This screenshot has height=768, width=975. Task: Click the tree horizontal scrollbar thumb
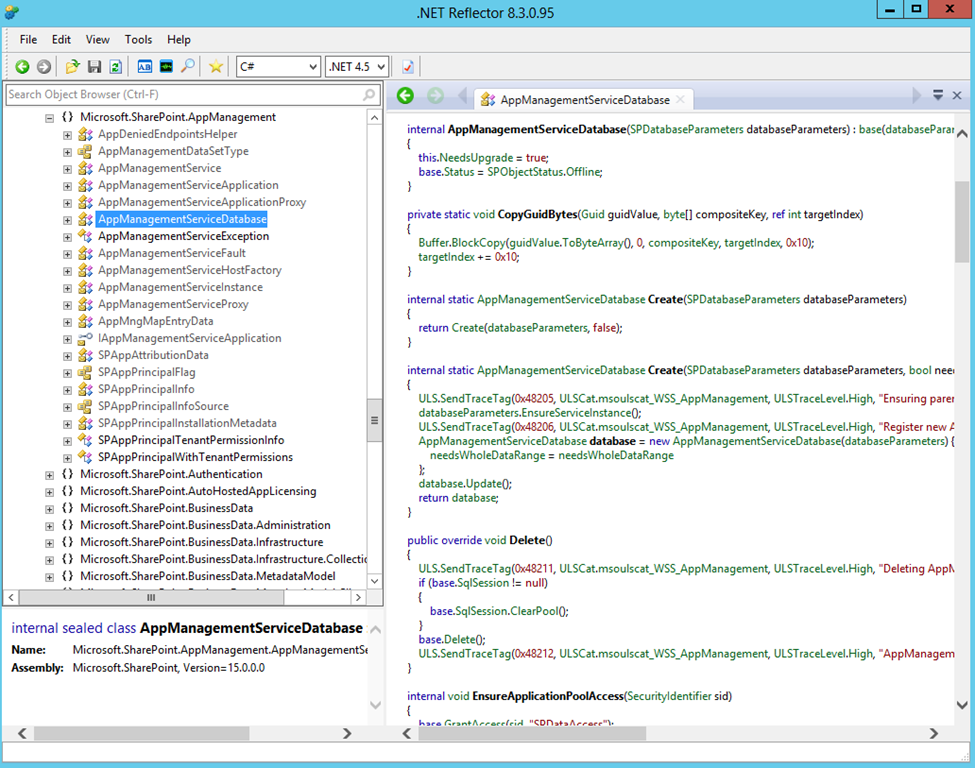pos(151,598)
